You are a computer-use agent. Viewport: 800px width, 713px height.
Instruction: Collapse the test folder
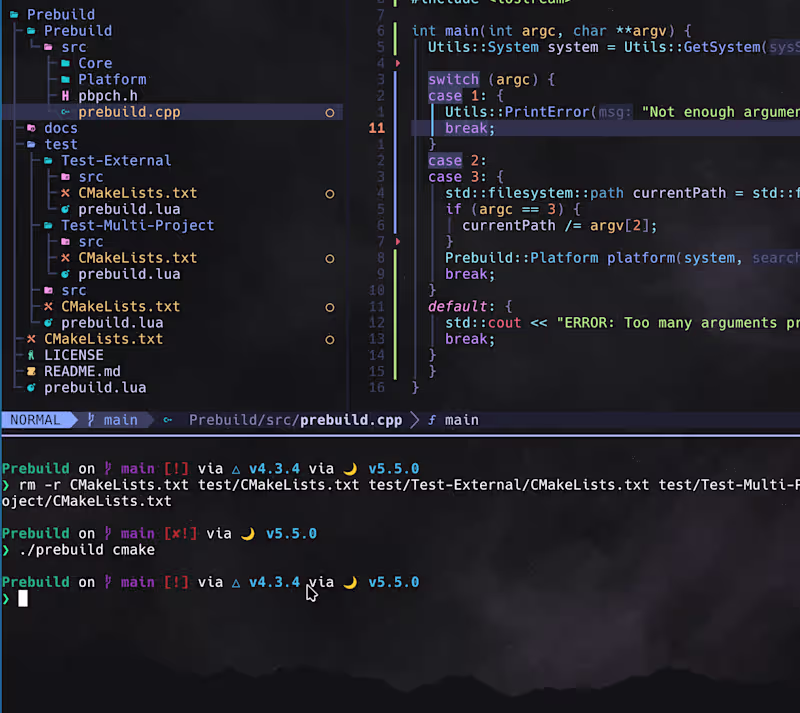pyautogui.click(x=31, y=144)
